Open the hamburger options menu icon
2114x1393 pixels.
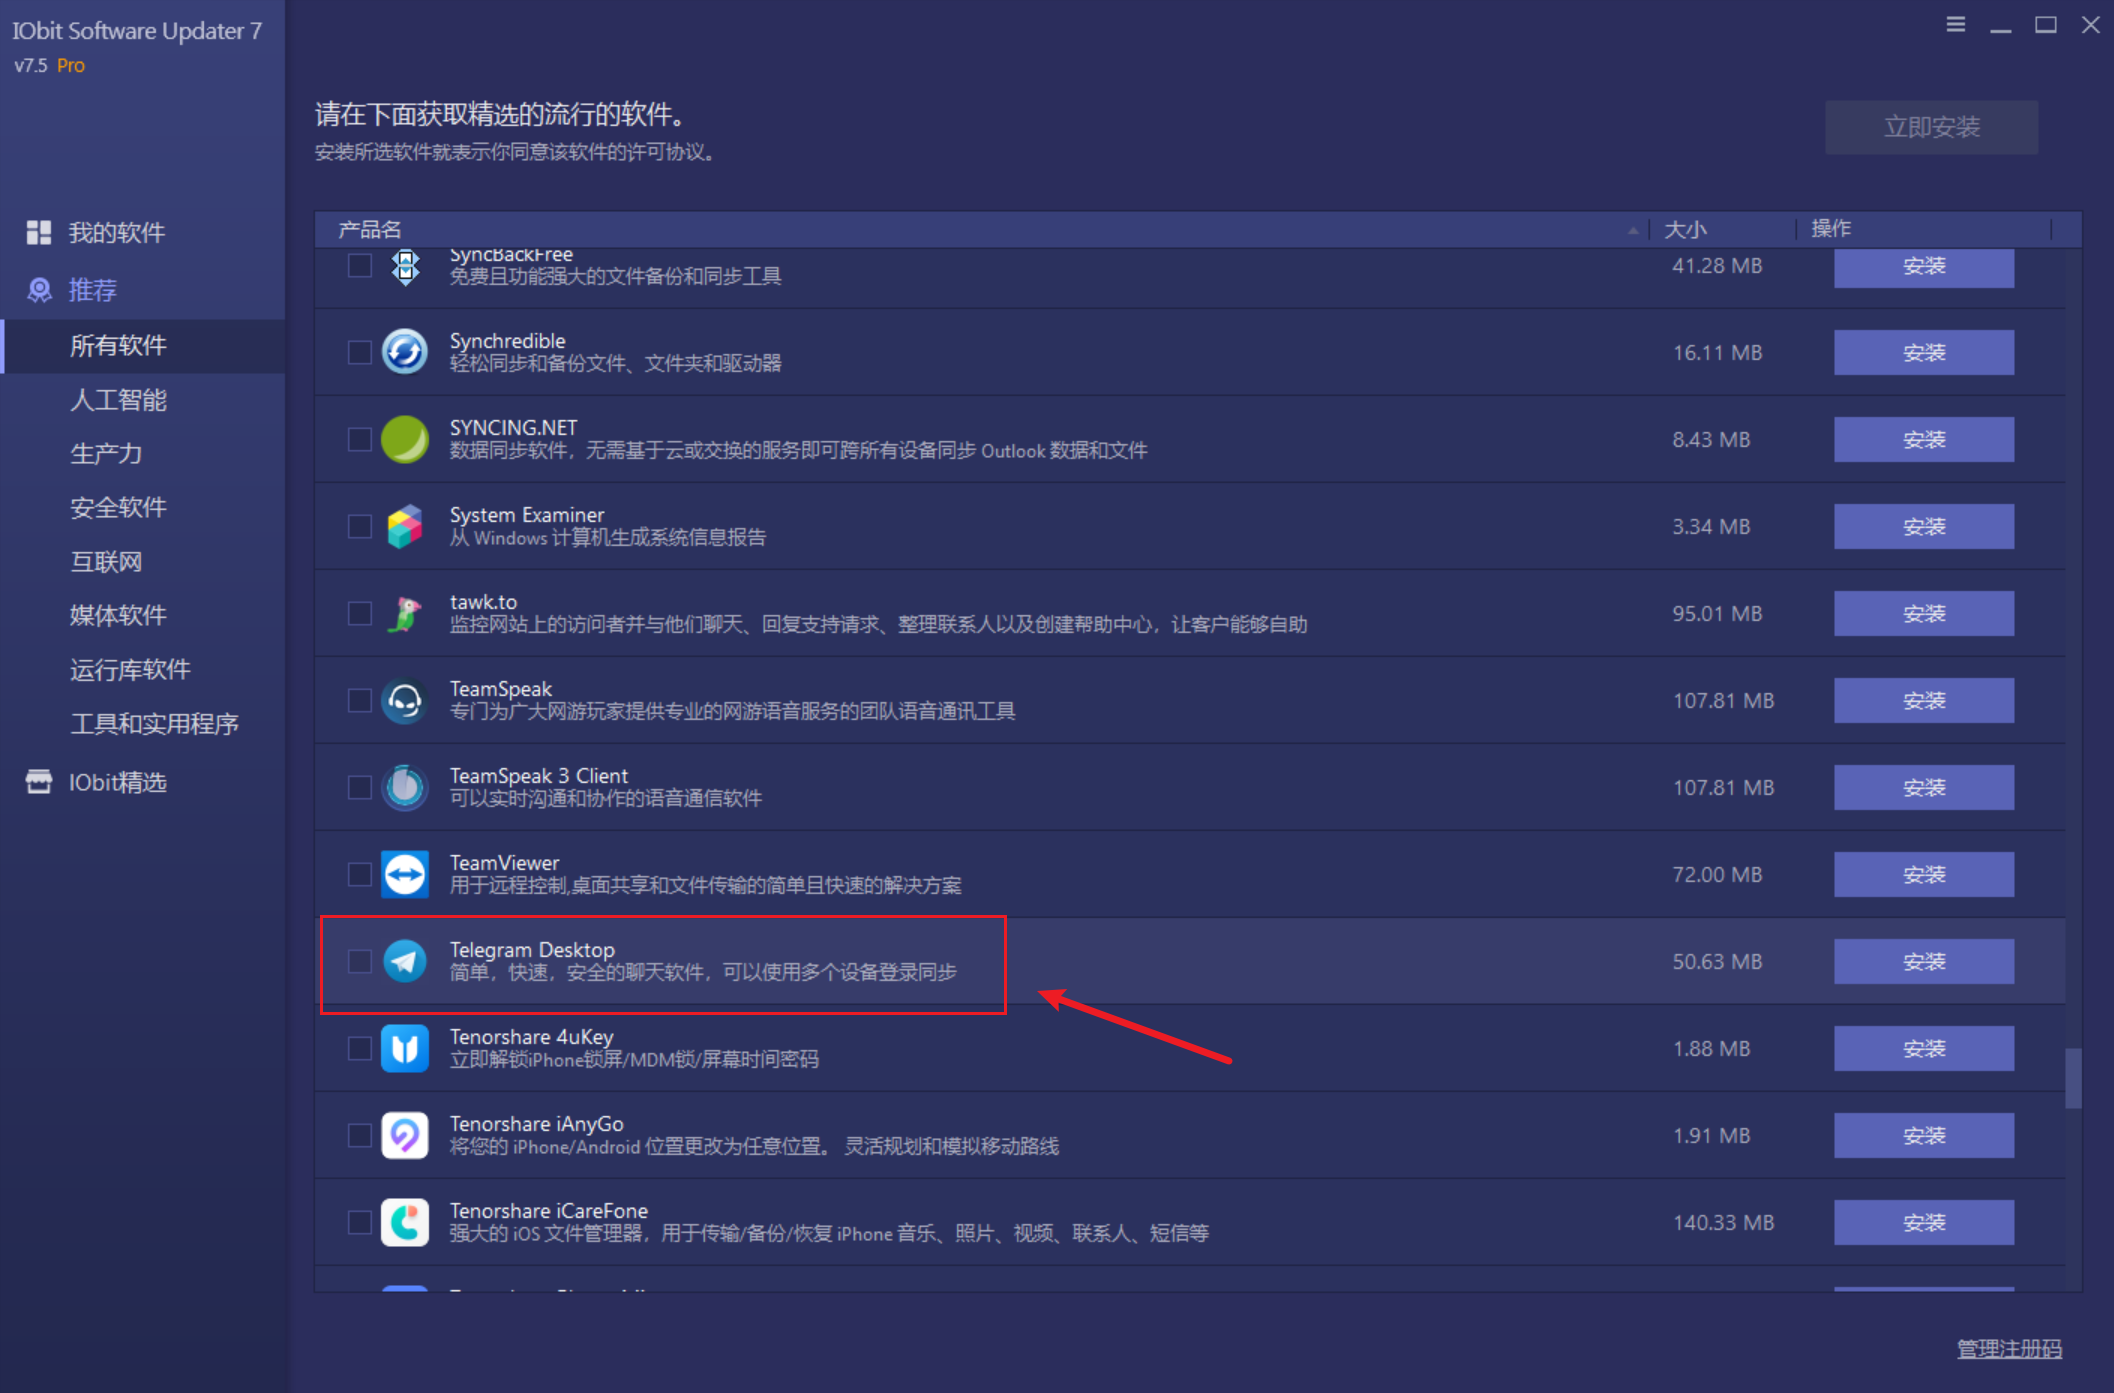click(x=1955, y=24)
